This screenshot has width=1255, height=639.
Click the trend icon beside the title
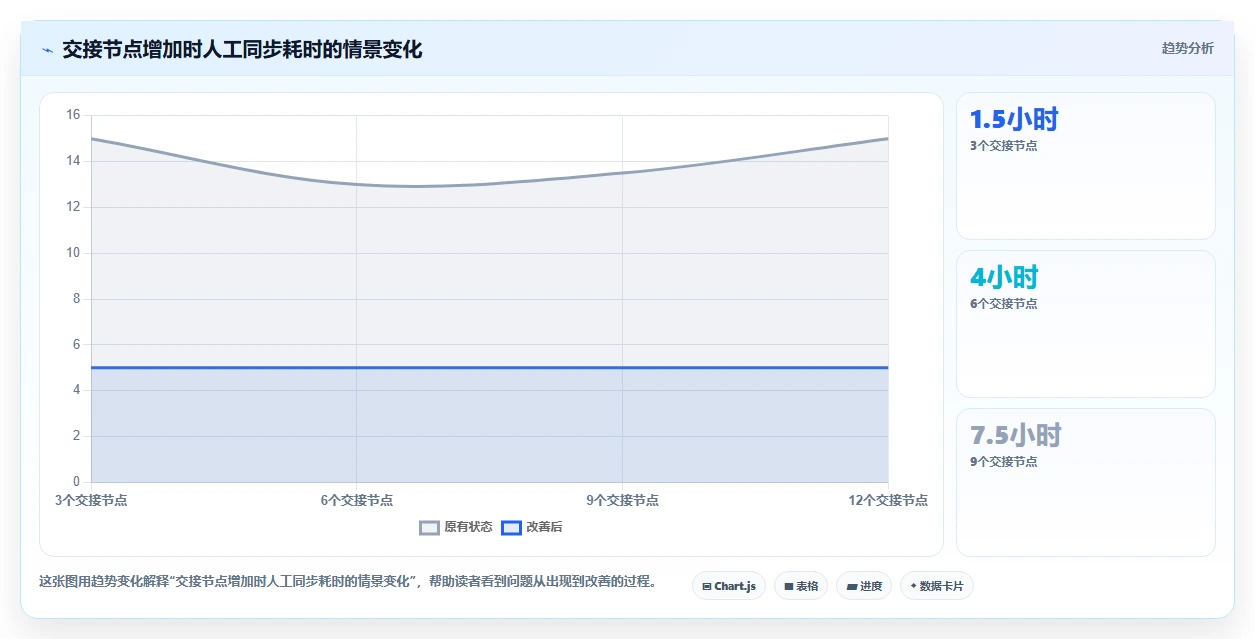click(x=47, y=50)
